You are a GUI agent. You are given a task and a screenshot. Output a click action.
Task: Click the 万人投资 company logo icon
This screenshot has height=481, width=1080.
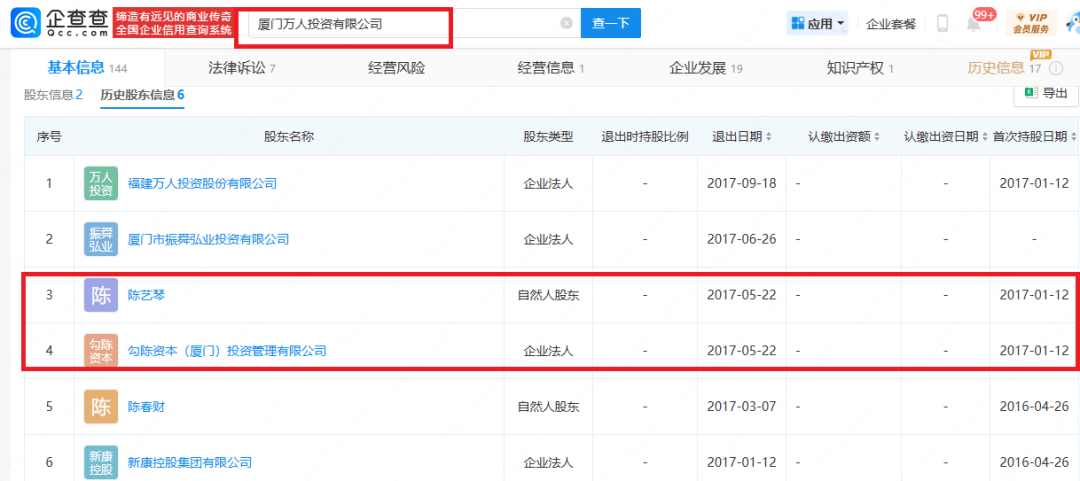click(101, 183)
